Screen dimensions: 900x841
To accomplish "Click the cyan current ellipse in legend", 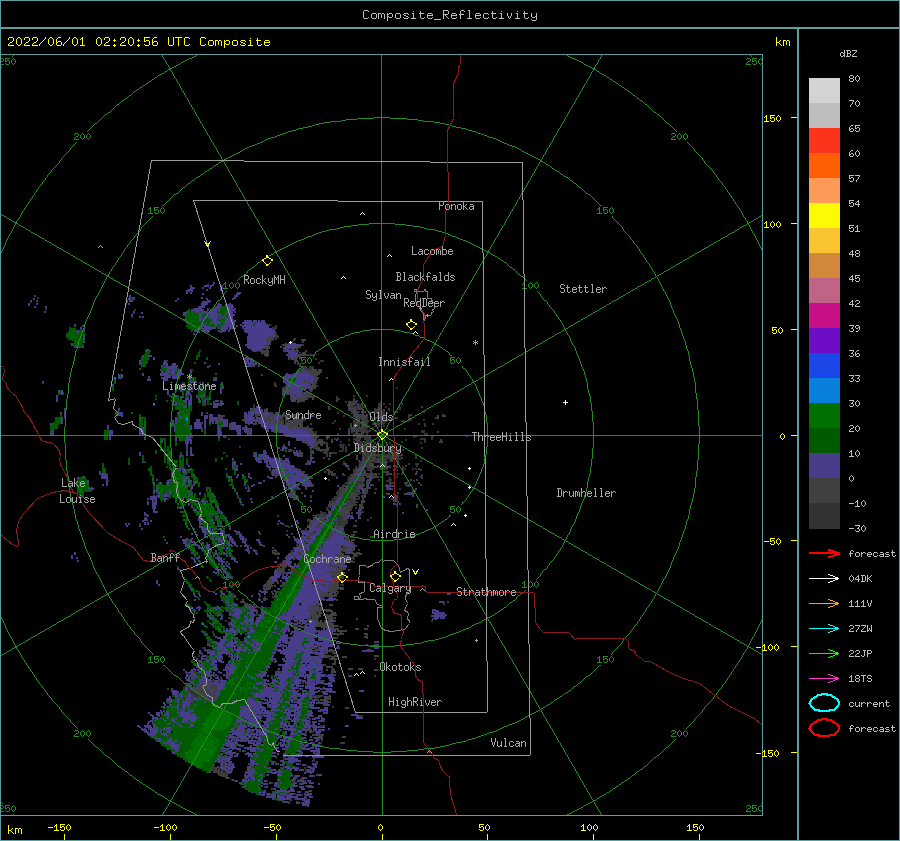I will pos(824,703).
